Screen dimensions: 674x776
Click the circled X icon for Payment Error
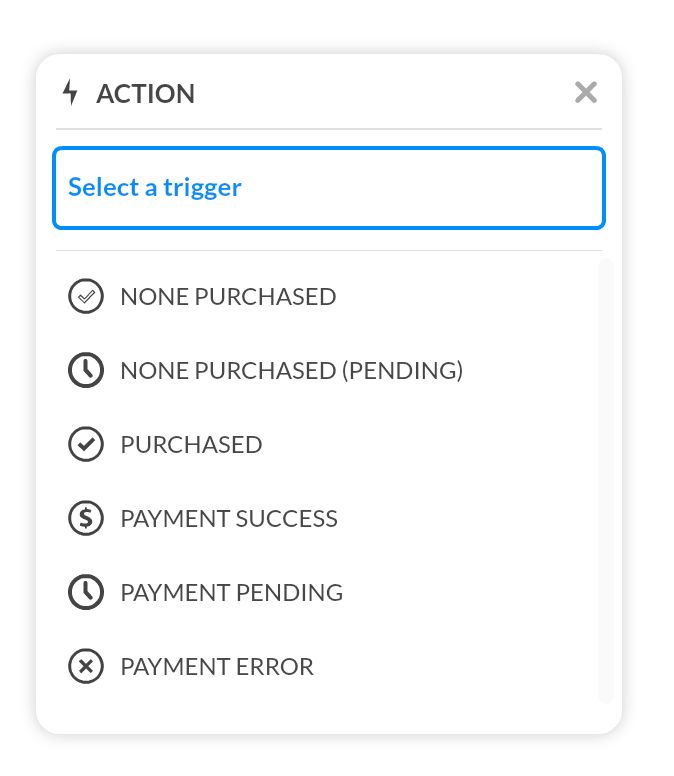86,667
